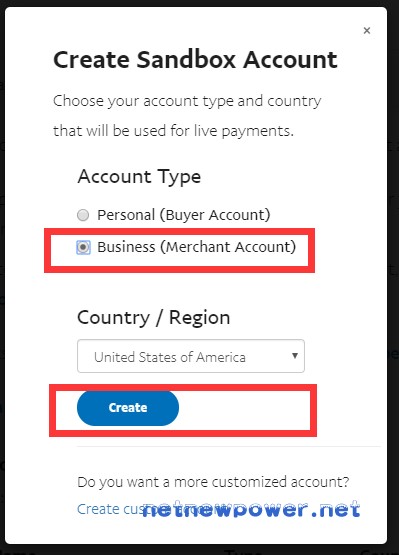Click the Business (Merchant Account) label text
The image size is (399, 555).
point(196,247)
